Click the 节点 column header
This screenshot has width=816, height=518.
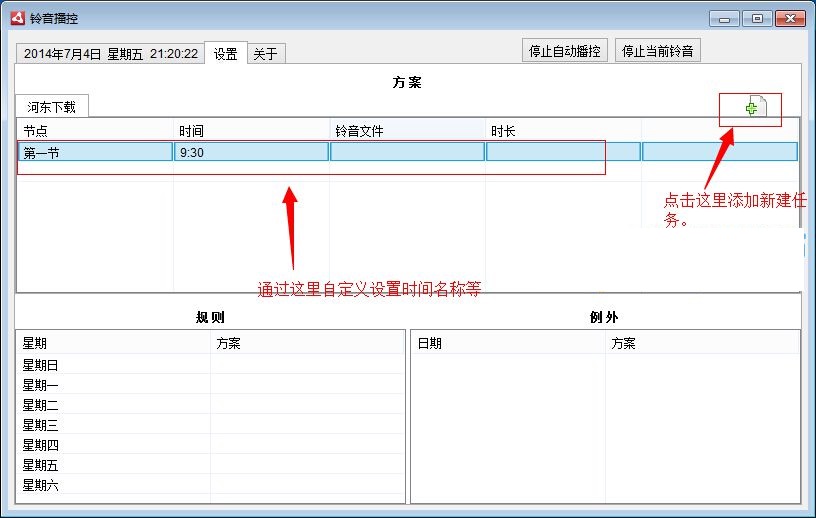[x=96, y=131]
